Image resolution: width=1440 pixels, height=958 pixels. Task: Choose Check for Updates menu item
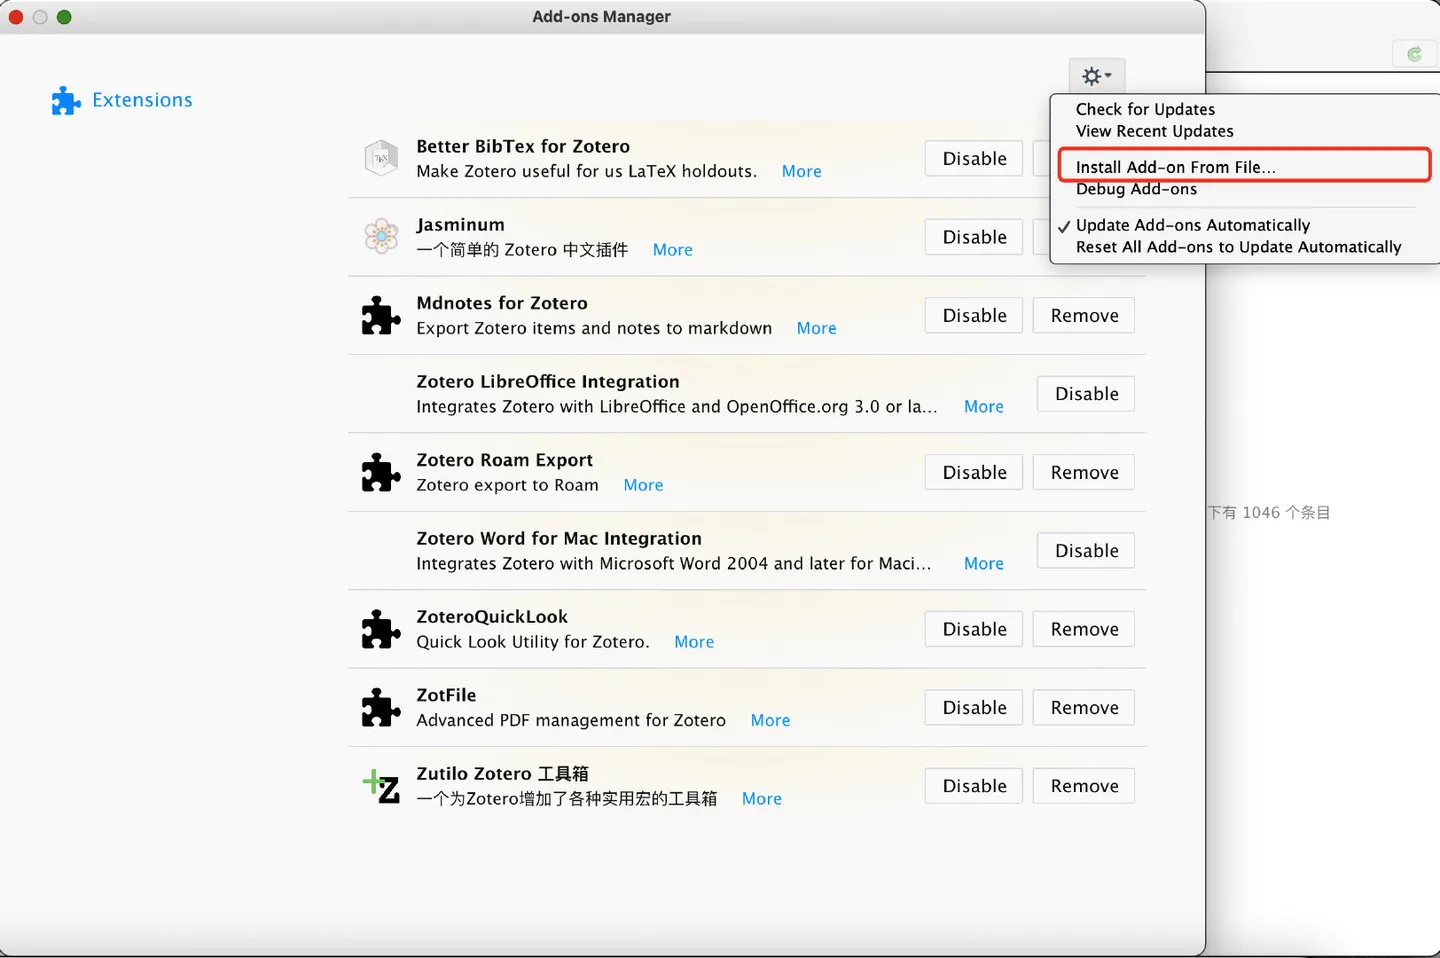pos(1145,109)
